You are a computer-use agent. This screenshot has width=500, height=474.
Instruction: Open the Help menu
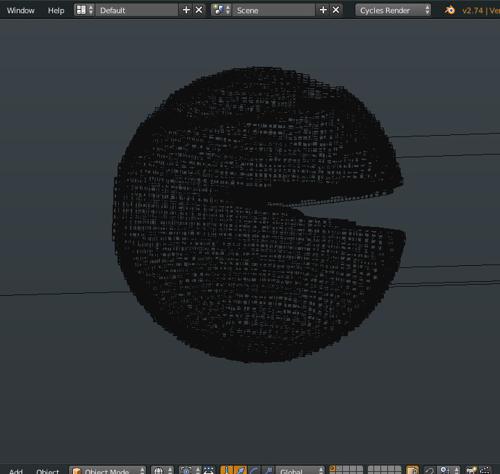tap(56, 10)
